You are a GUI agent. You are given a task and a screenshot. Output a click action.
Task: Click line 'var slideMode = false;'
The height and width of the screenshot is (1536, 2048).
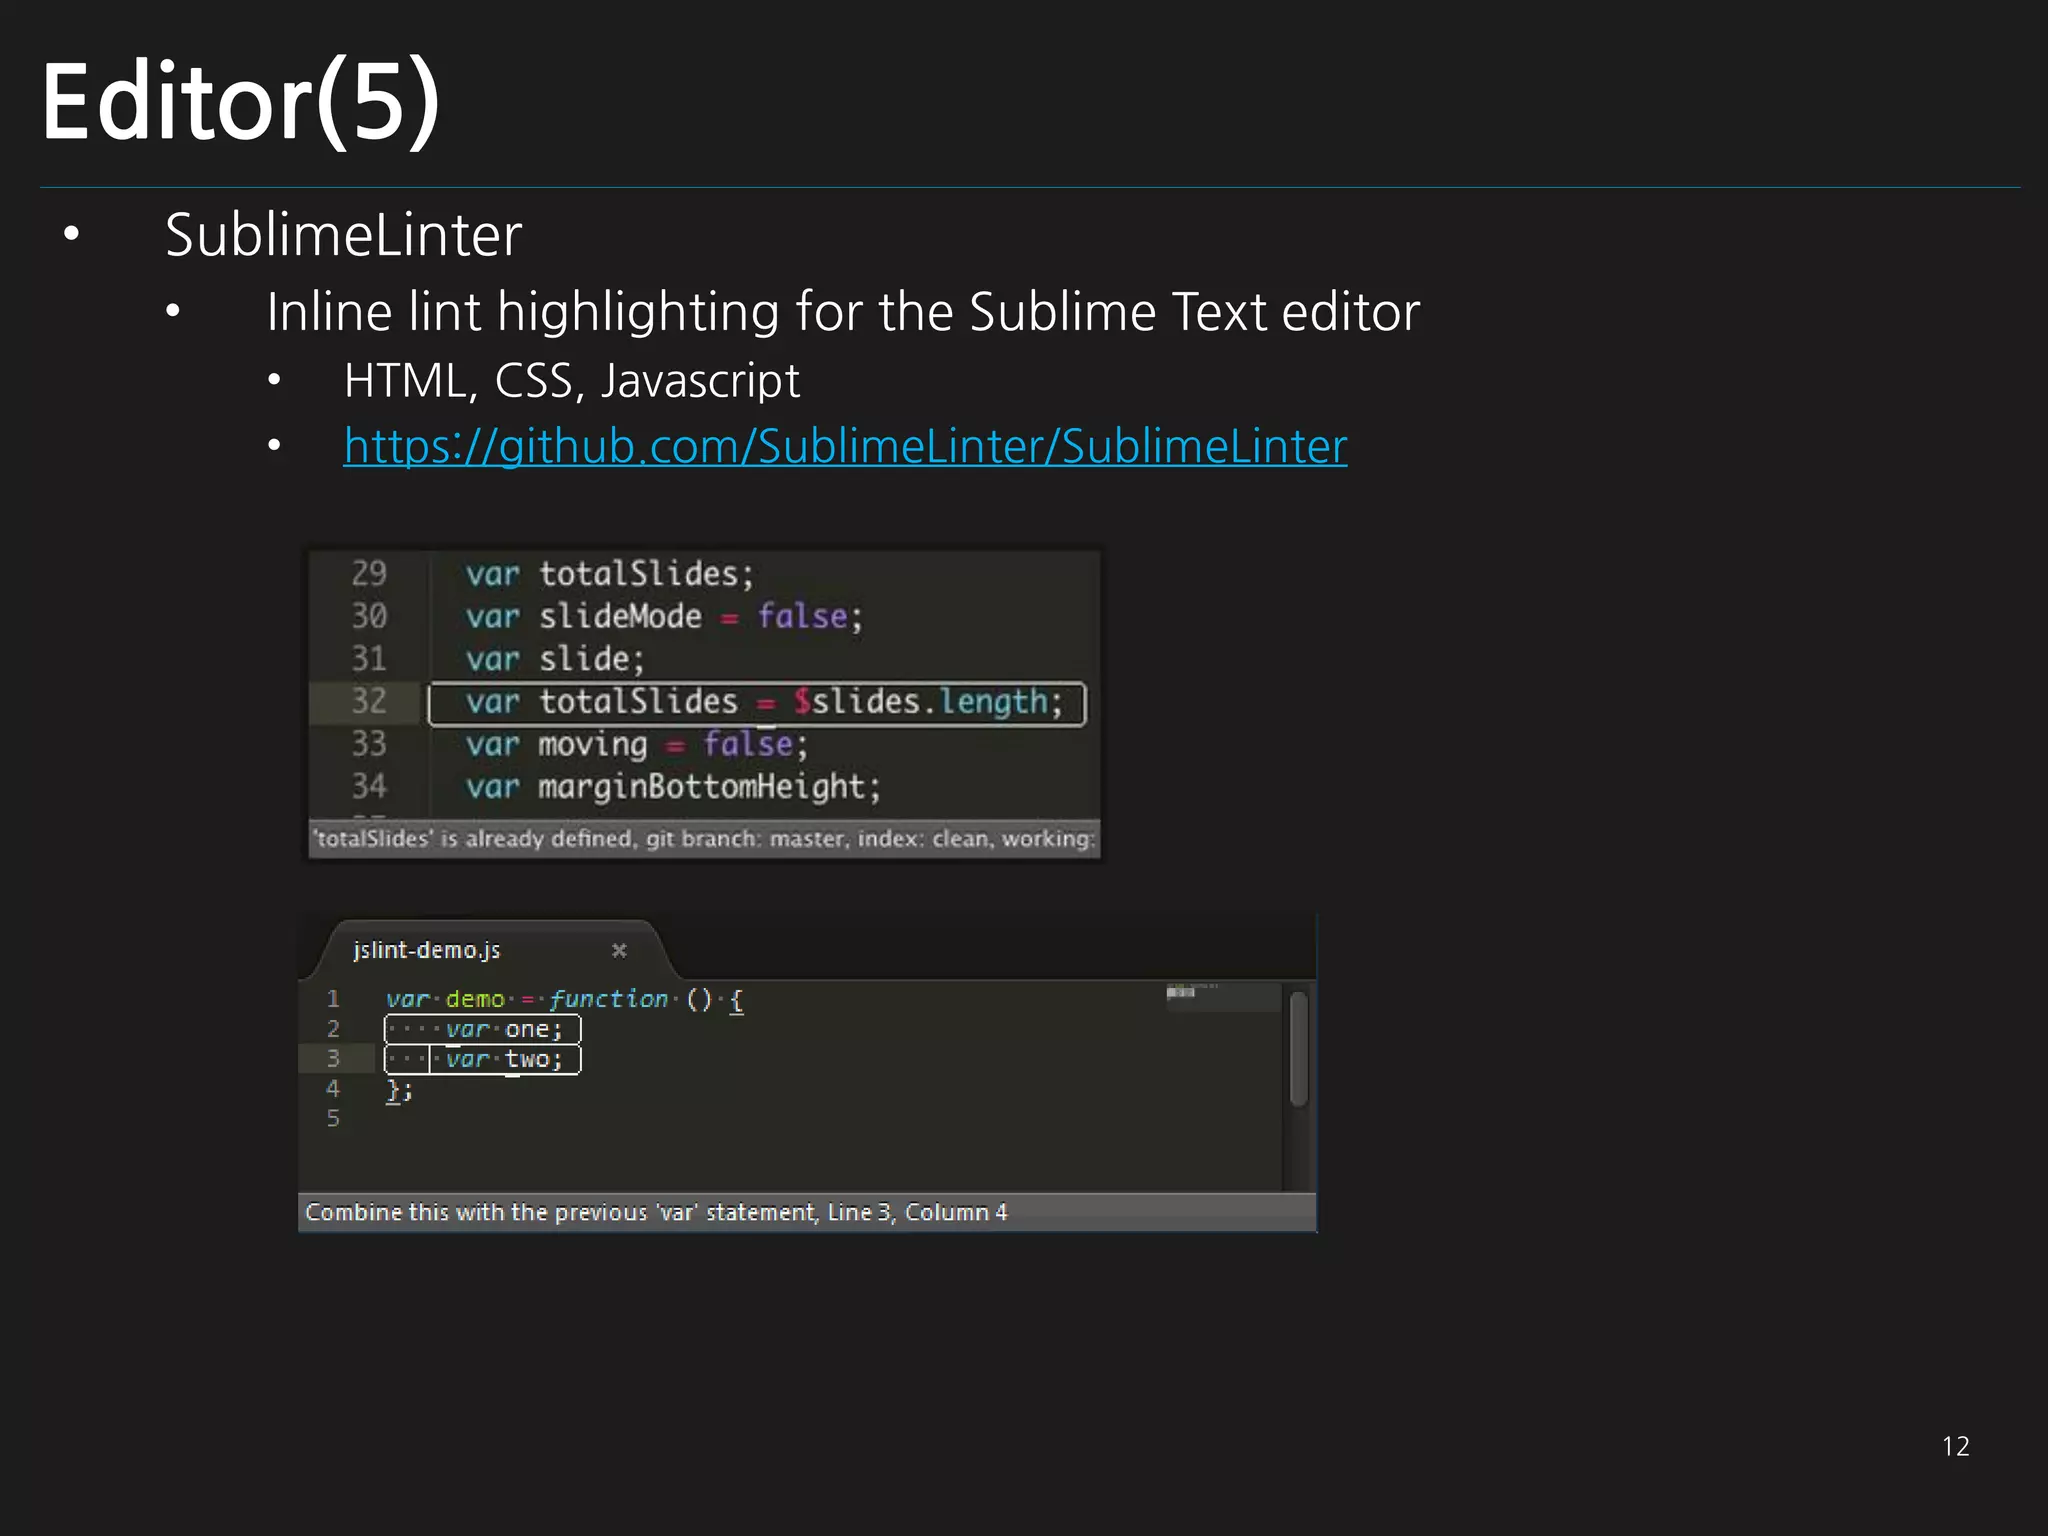[x=664, y=616]
